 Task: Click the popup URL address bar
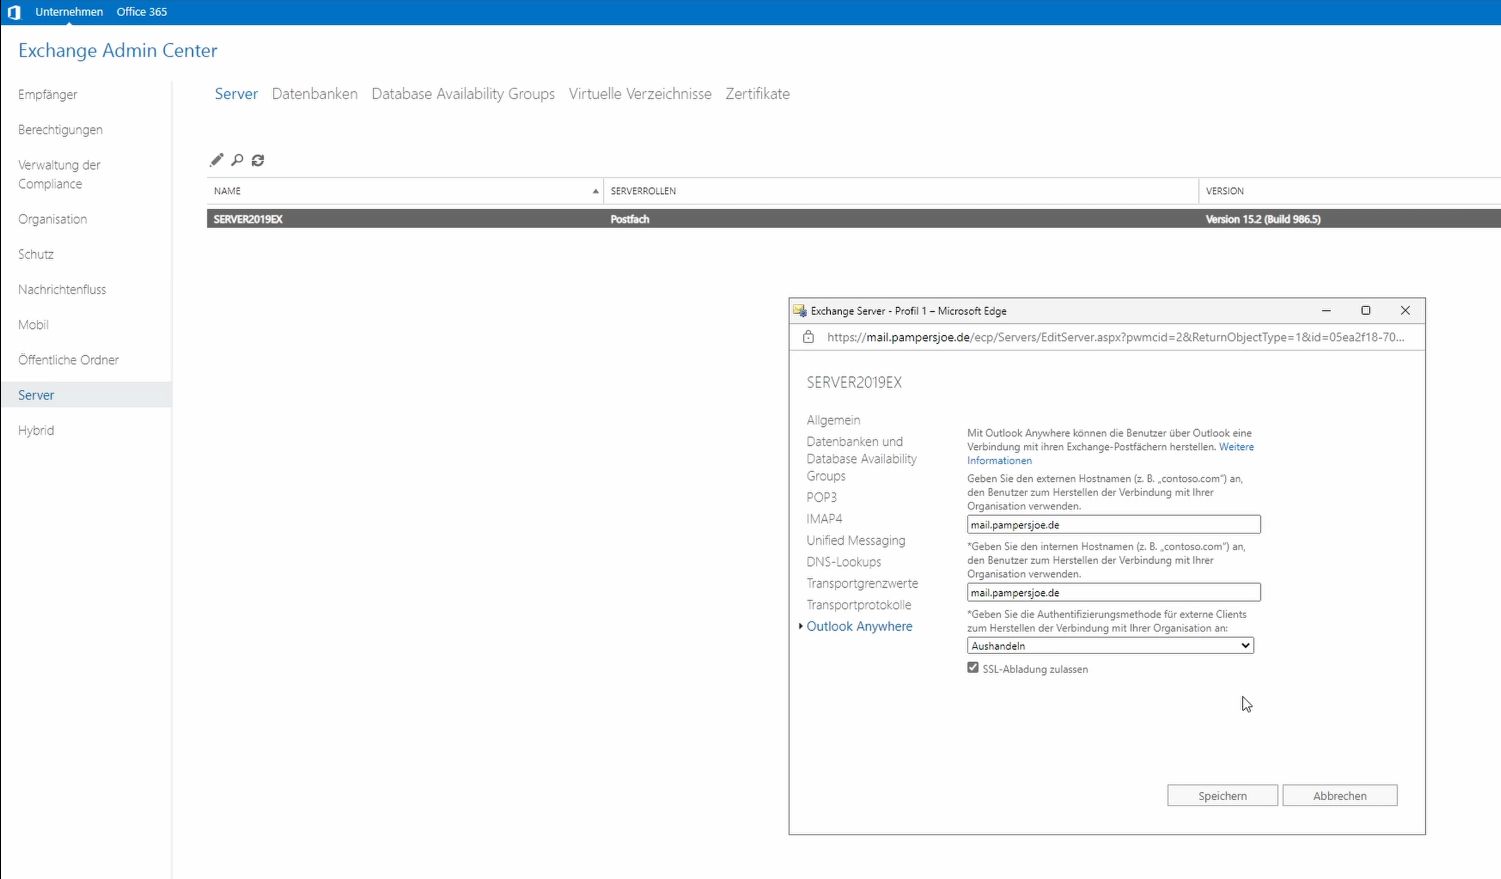pyautogui.click(x=1115, y=337)
